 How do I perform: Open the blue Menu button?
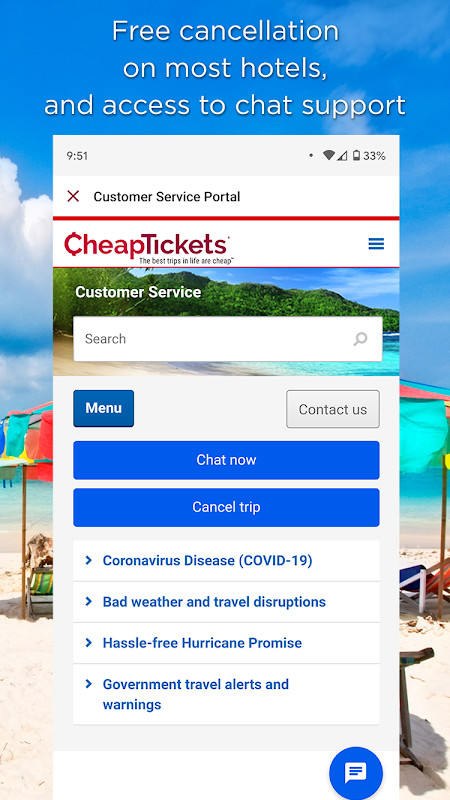click(104, 408)
